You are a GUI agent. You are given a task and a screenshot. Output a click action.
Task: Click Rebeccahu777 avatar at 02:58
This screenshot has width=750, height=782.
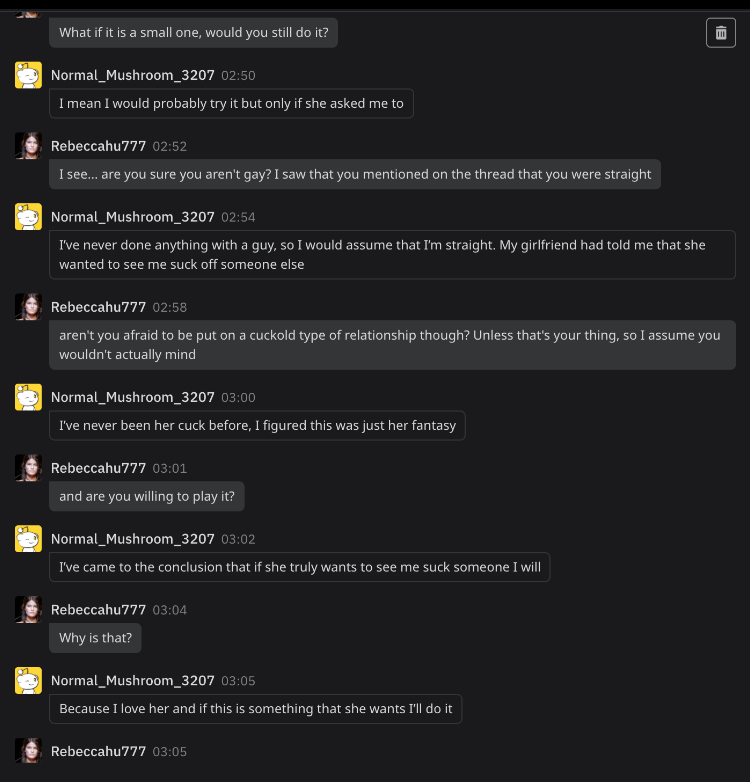click(x=28, y=307)
